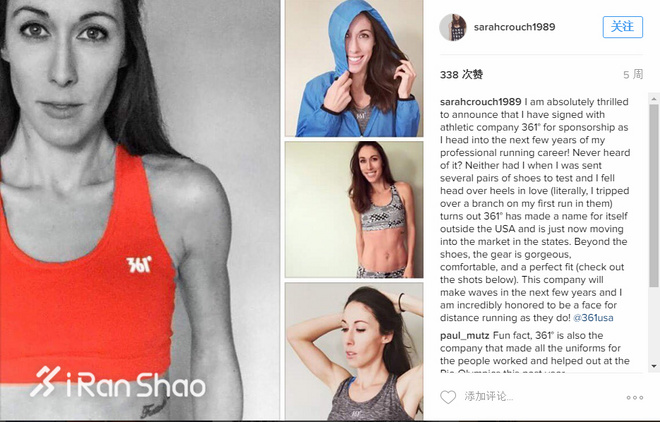
Task: Click the heart like icon
Action: tap(448, 397)
